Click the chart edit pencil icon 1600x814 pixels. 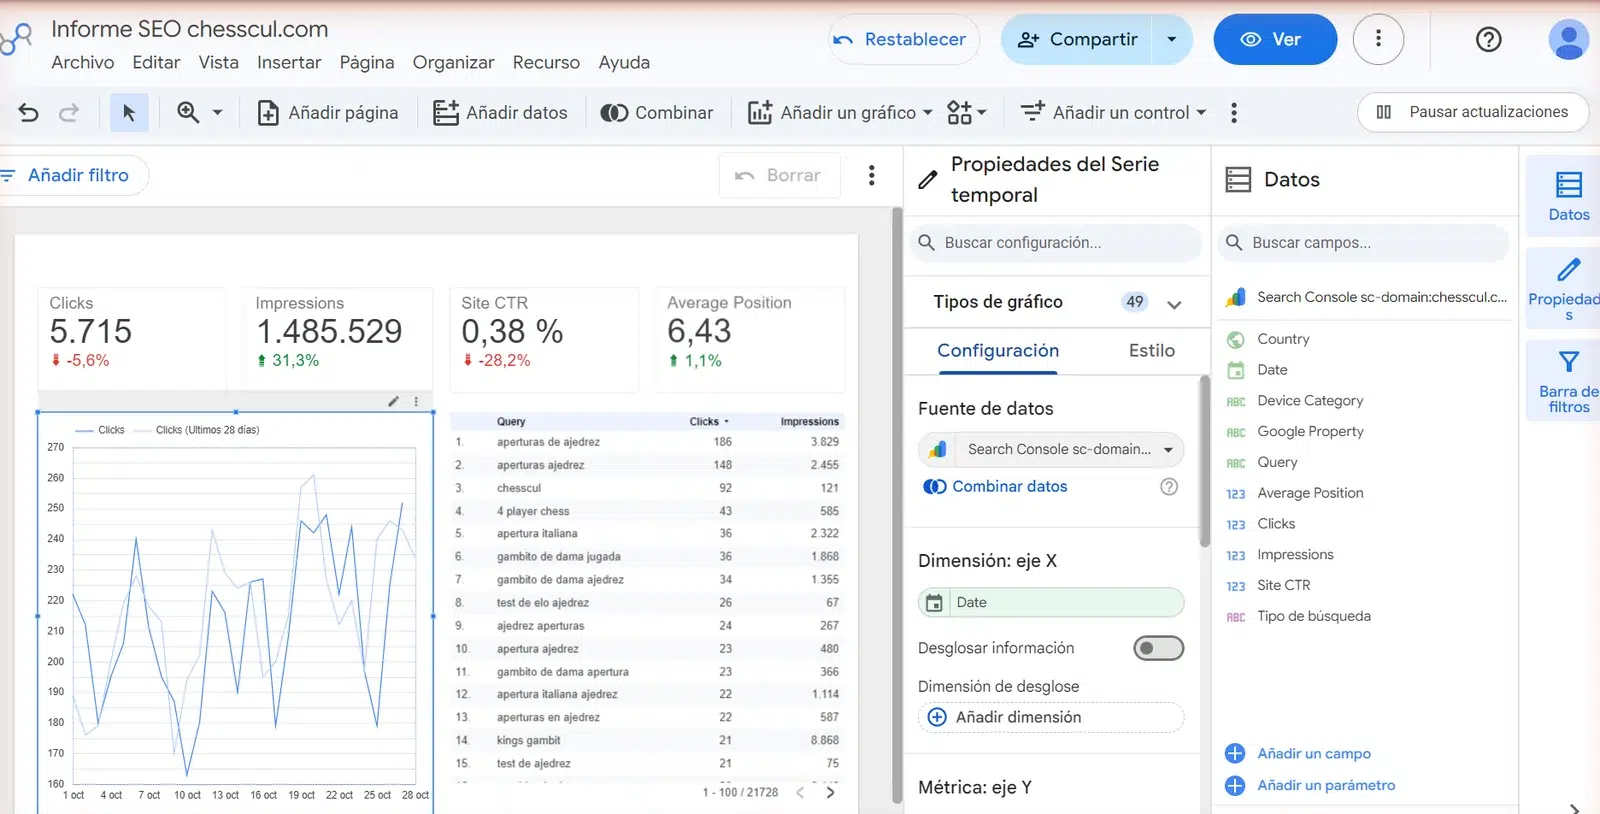click(x=394, y=401)
